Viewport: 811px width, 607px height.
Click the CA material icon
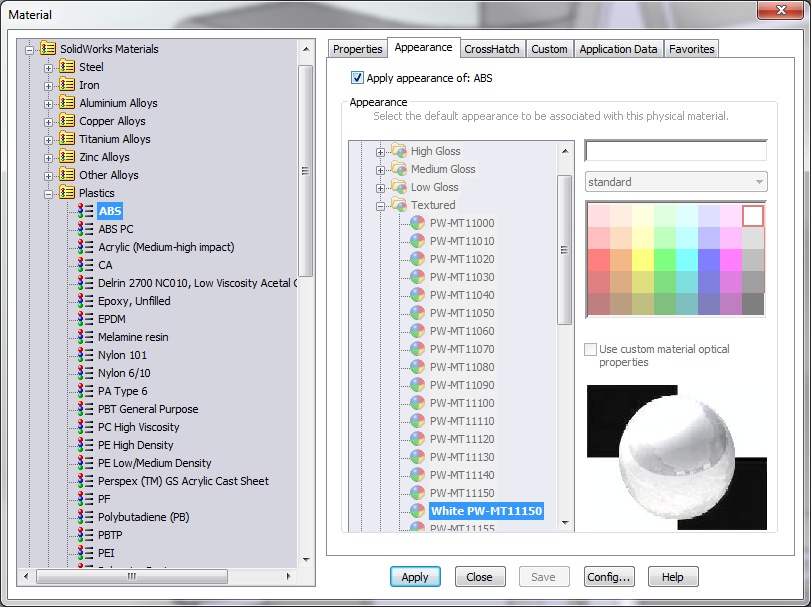coord(86,265)
